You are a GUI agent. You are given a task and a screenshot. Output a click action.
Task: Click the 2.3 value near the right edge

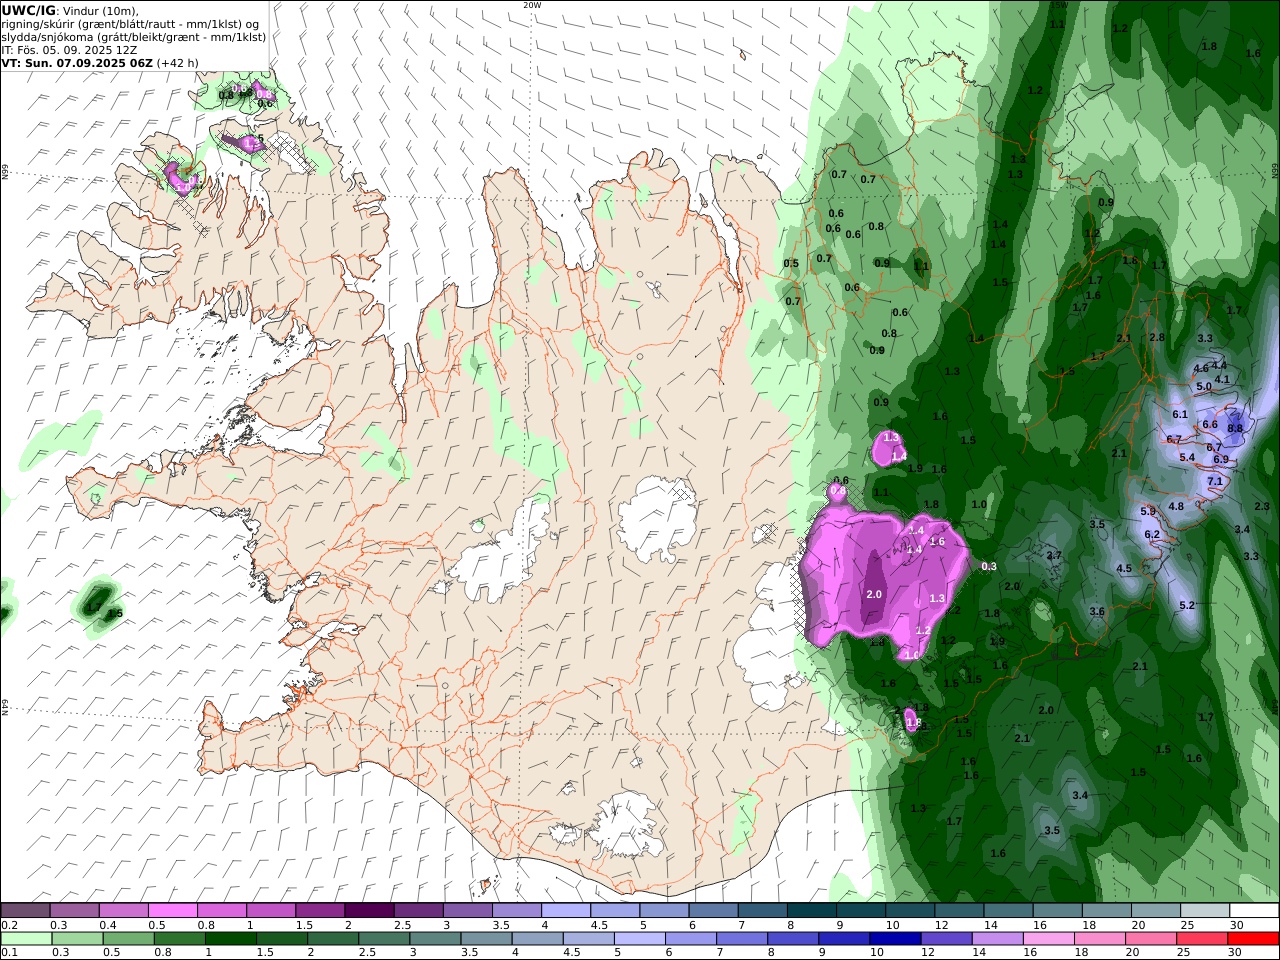[1262, 508]
